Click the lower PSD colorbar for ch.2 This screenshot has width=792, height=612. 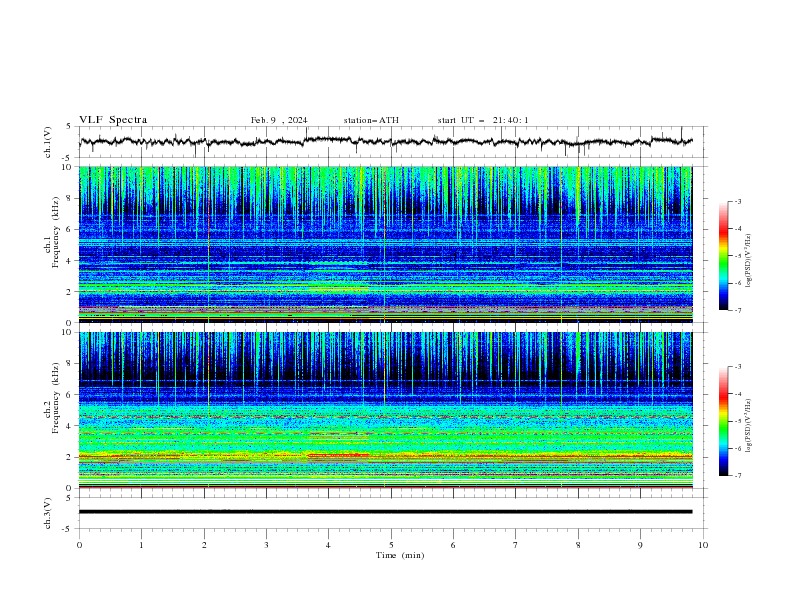(723, 421)
